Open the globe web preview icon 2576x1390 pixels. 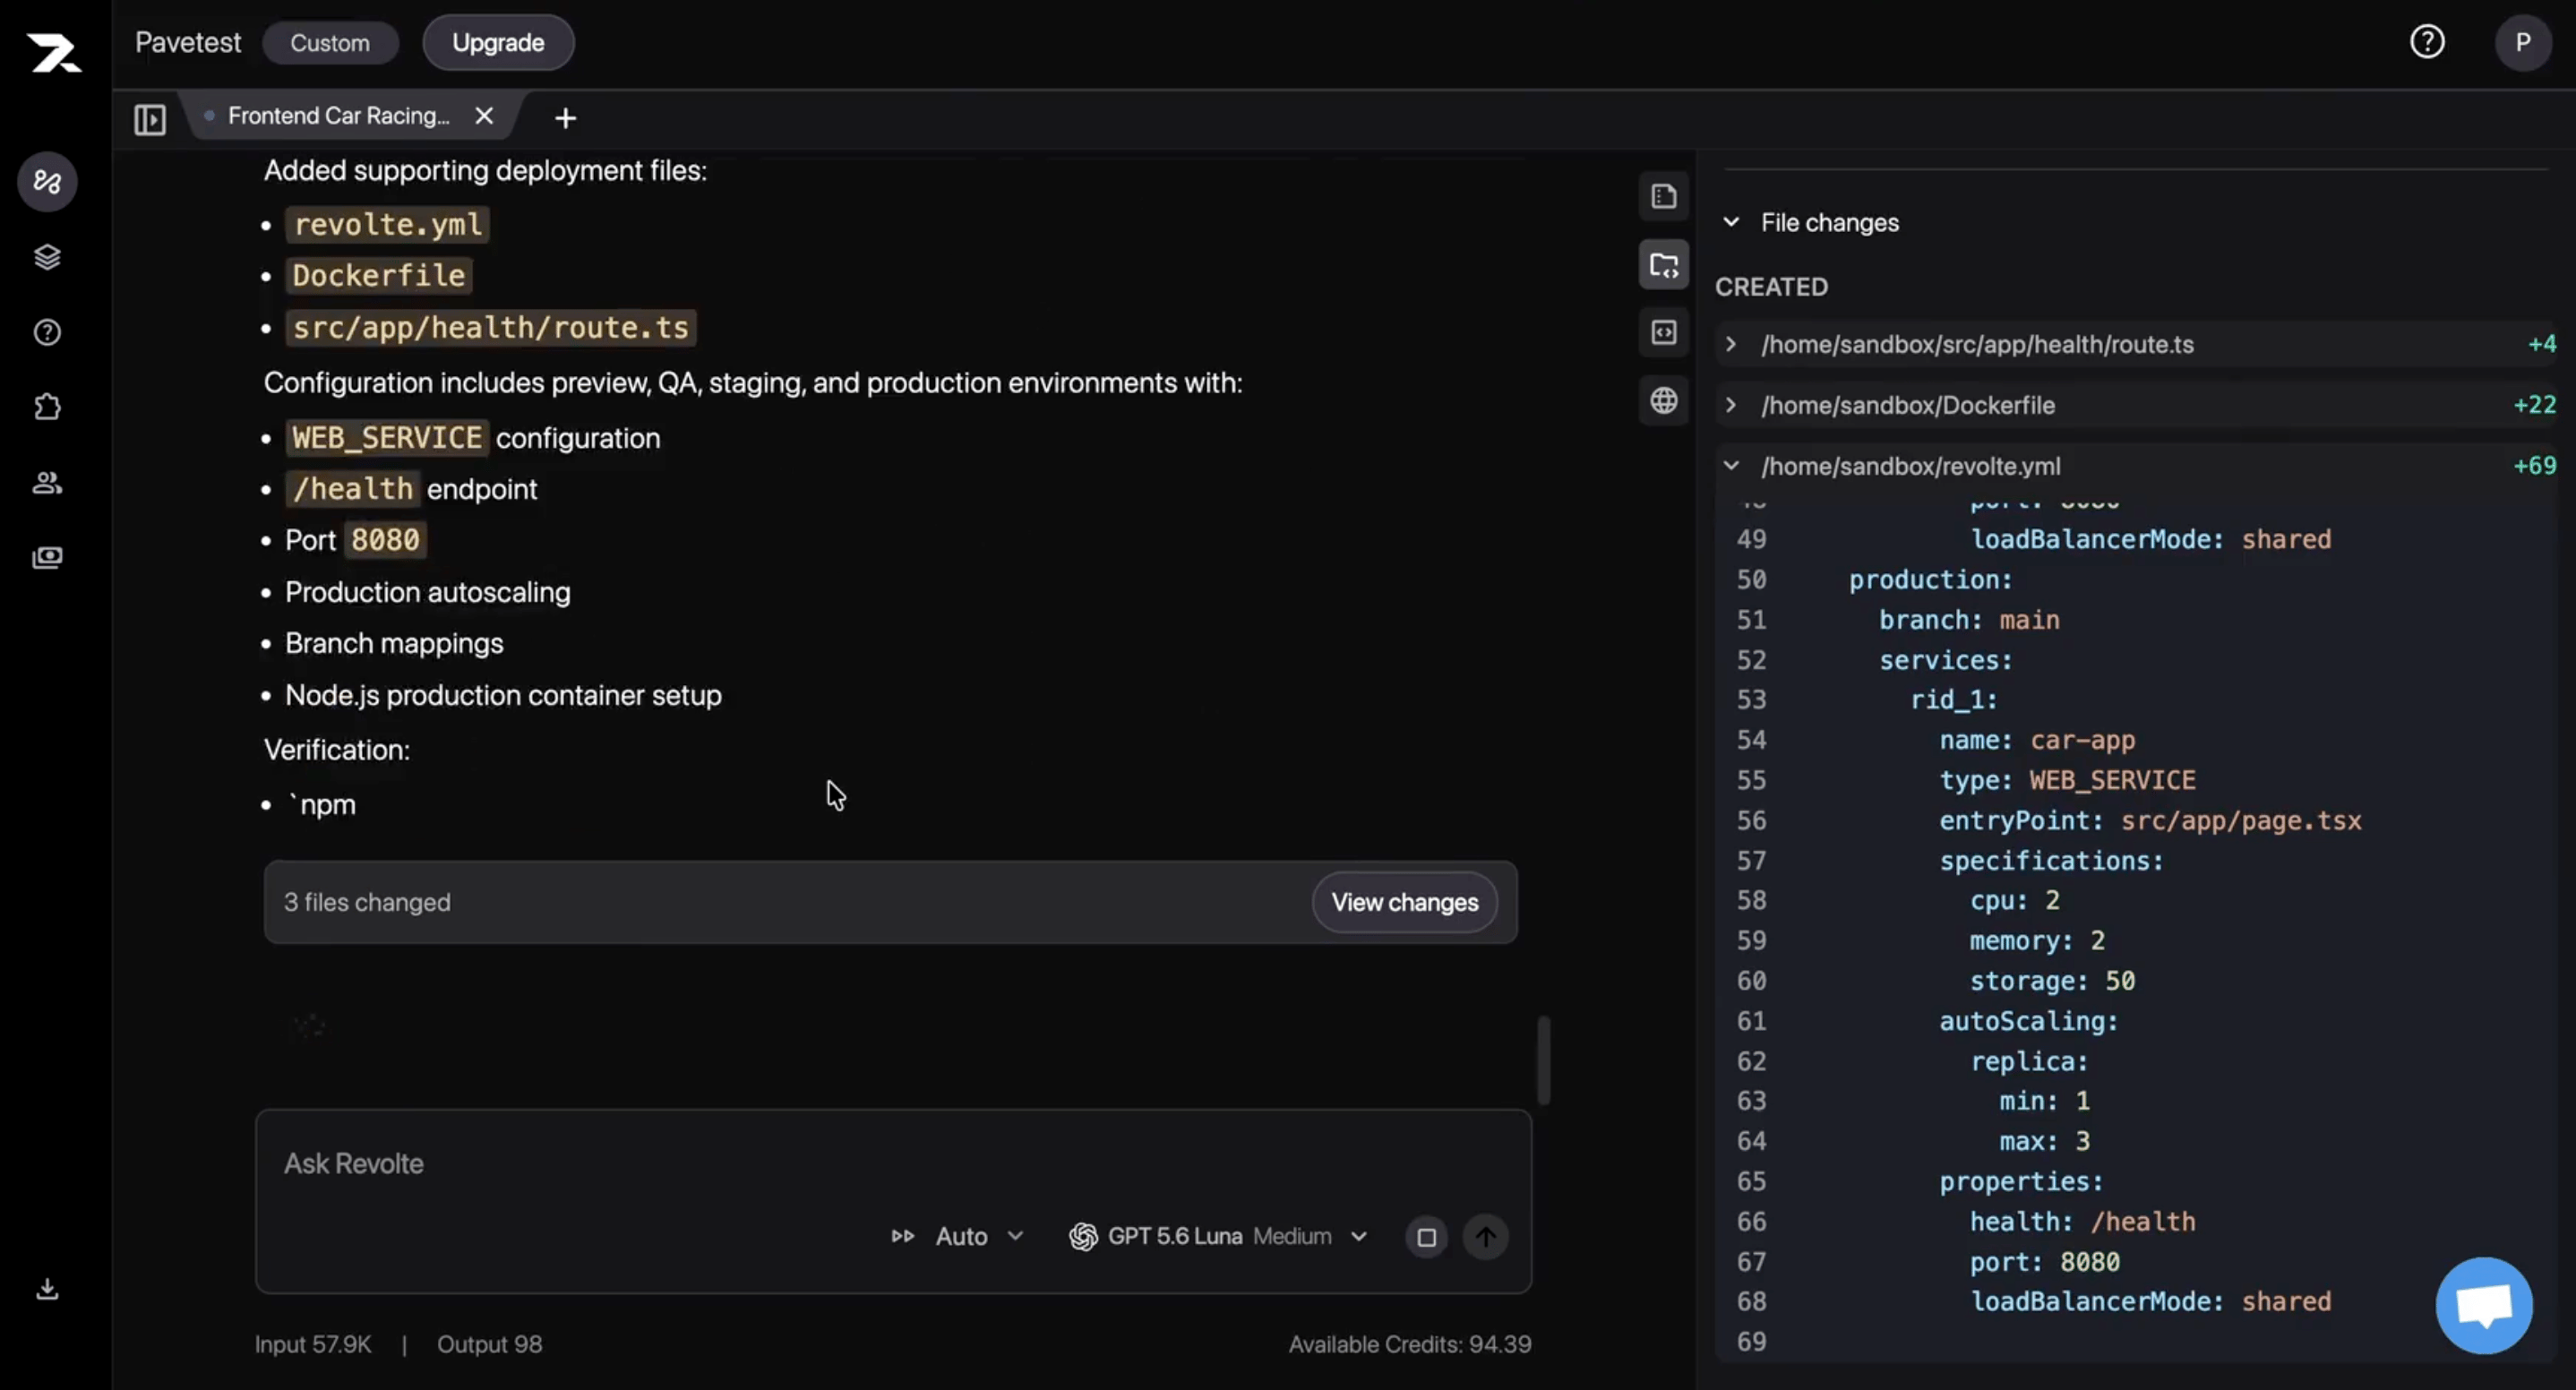tap(1664, 401)
